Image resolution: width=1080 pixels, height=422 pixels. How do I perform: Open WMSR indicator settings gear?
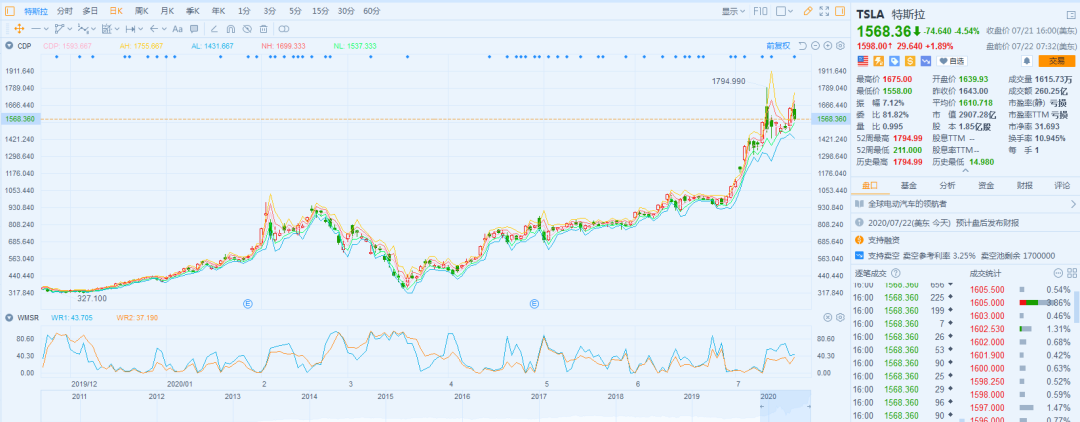pos(840,317)
